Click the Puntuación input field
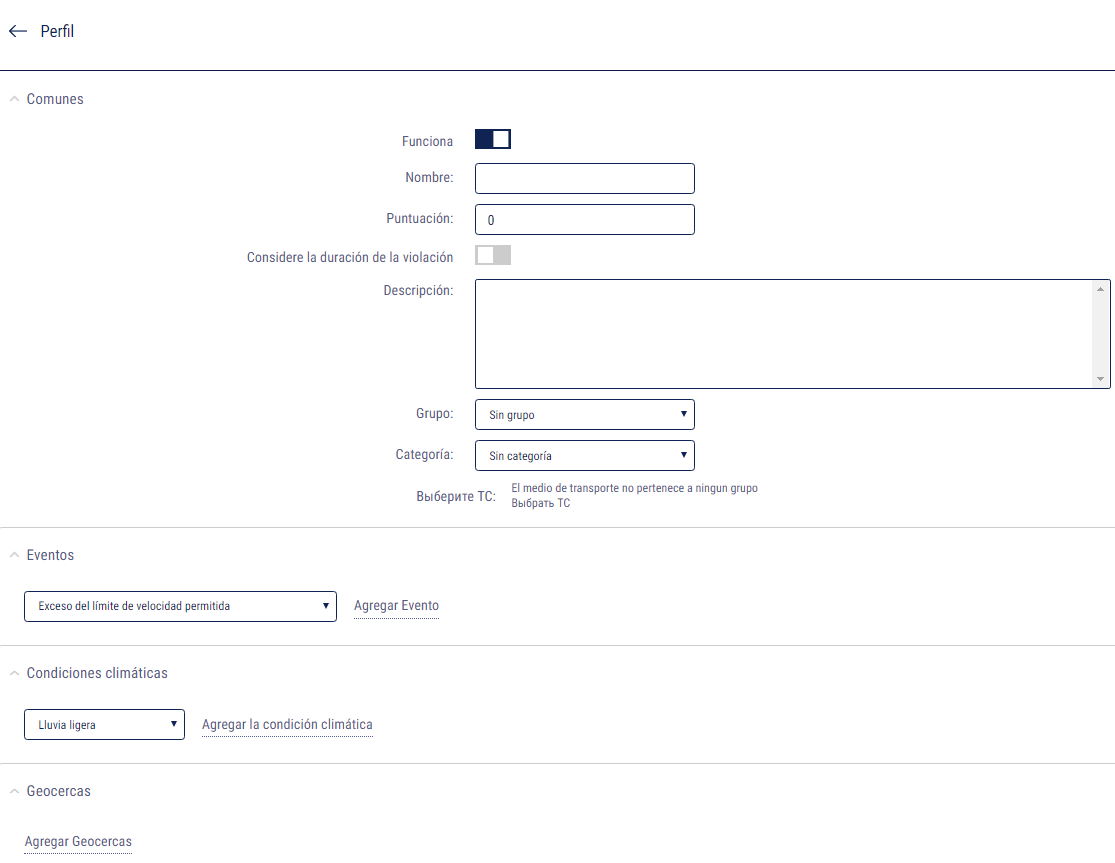Viewport: 1115px width, 863px height. tap(584, 220)
